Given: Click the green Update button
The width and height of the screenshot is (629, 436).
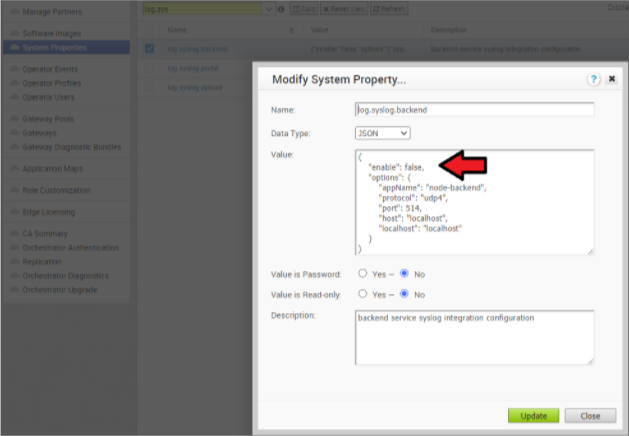Looking at the screenshot, I should [x=533, y=415].
